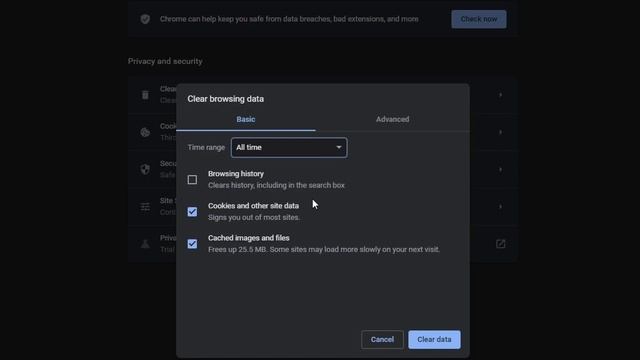This screenshot has width=640, height=360.
Task: Click the Check now button
Action: (x=479, y=19)
